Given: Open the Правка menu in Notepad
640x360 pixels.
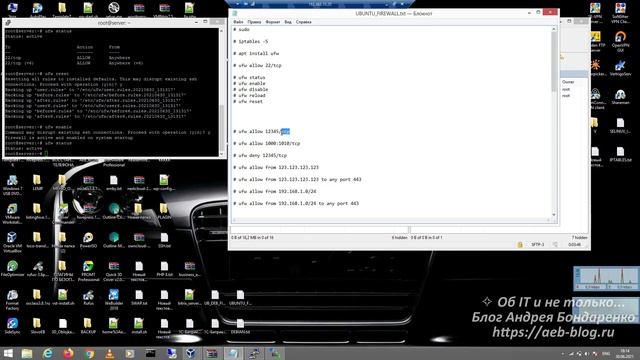Looking at the screenshot, I should (x=254, y=22).
